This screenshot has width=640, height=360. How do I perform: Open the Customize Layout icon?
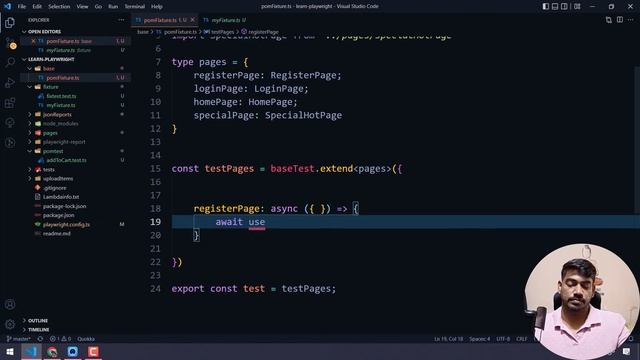coord(577,7)
